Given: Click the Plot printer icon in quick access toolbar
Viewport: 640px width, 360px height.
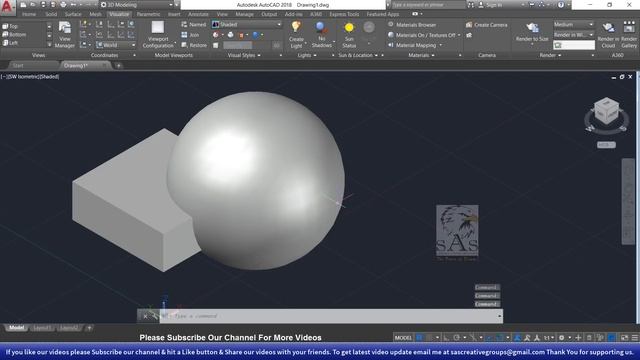Looking at the screenshot, I should [x=63, y=5].
